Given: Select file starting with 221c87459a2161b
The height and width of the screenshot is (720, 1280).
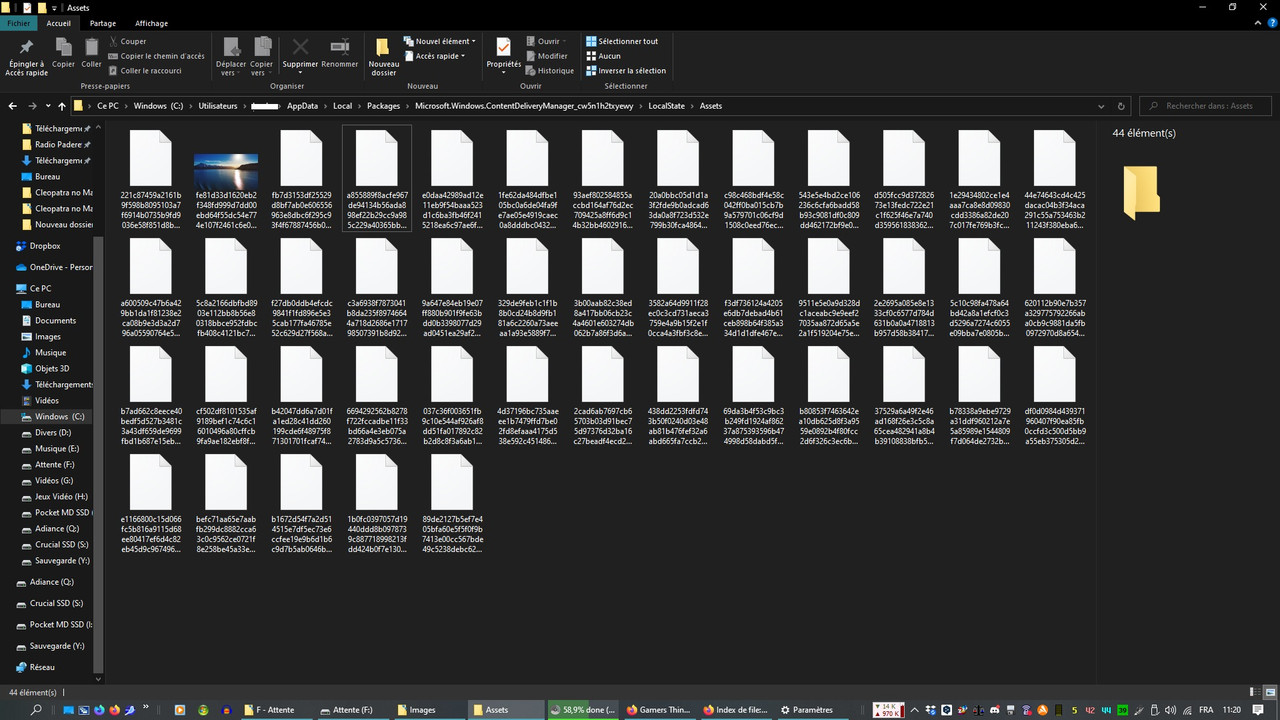Looking at the screenshot, I should [x=151, y=179].
